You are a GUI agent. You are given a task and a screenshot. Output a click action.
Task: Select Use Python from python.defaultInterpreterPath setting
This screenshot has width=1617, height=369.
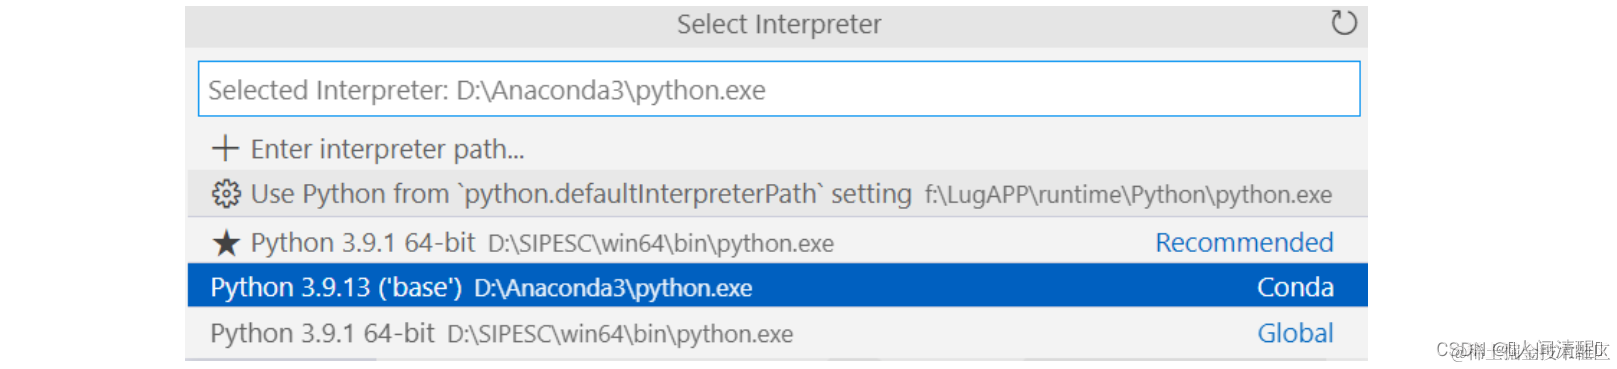pyautogui.click(x=776, y=194)
